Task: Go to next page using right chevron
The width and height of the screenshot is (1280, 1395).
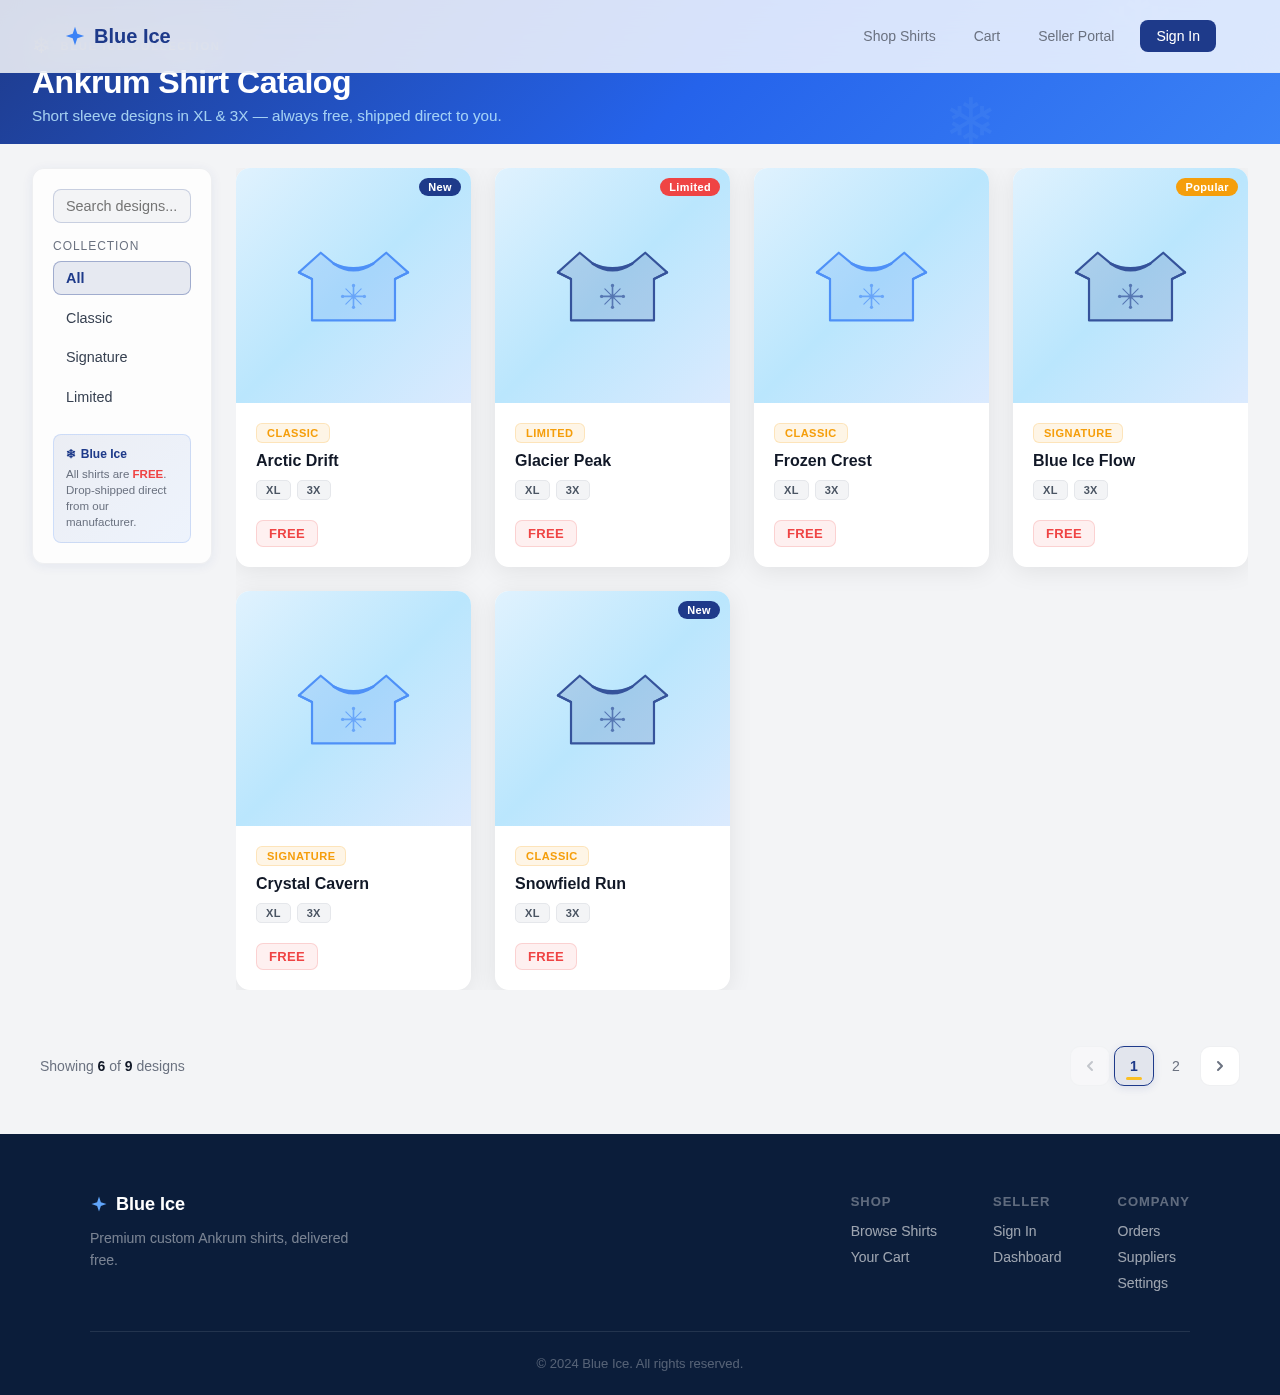Action: (x=1220, y=1066)
